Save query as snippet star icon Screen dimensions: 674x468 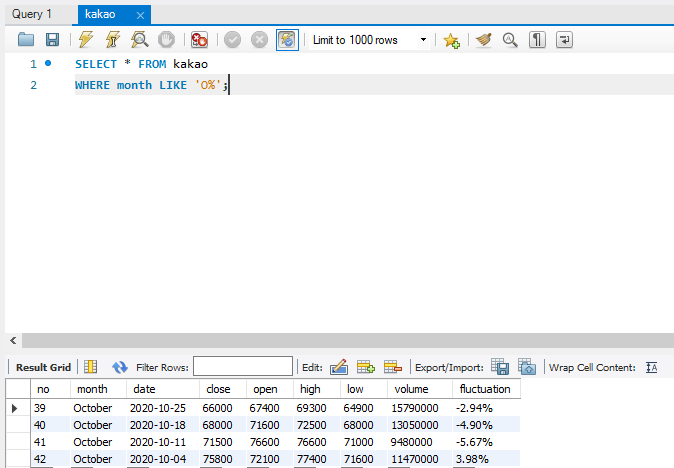(x=451, y=40)
